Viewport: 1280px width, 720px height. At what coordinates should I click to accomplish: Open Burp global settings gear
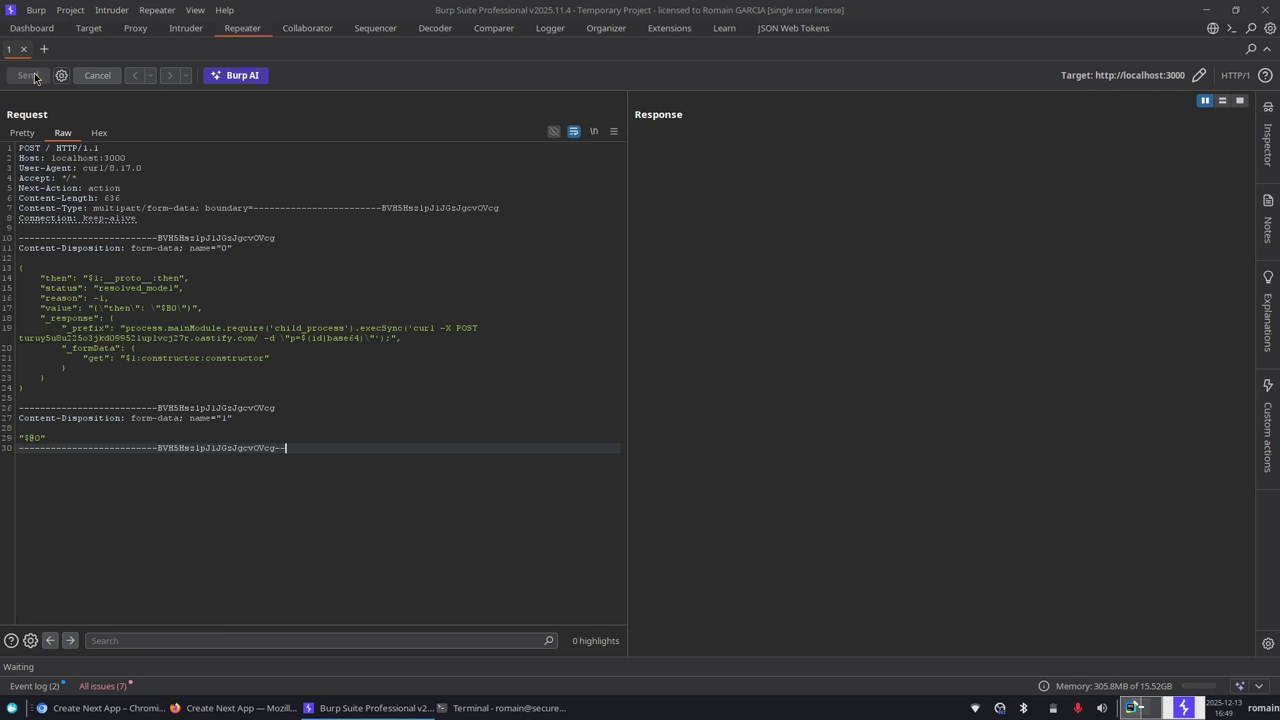(1270, 29)
